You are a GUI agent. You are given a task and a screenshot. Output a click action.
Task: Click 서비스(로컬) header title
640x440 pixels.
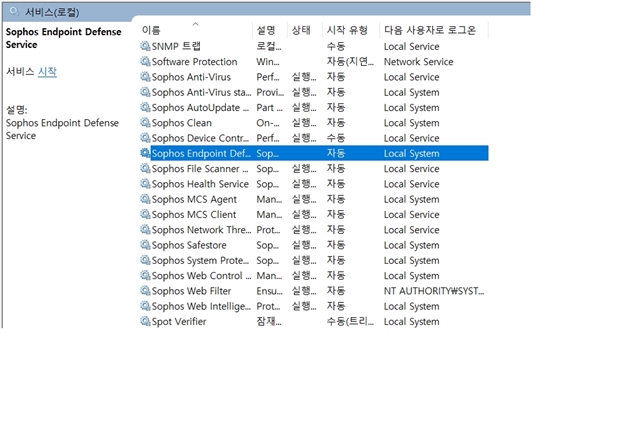pos(52,12)
